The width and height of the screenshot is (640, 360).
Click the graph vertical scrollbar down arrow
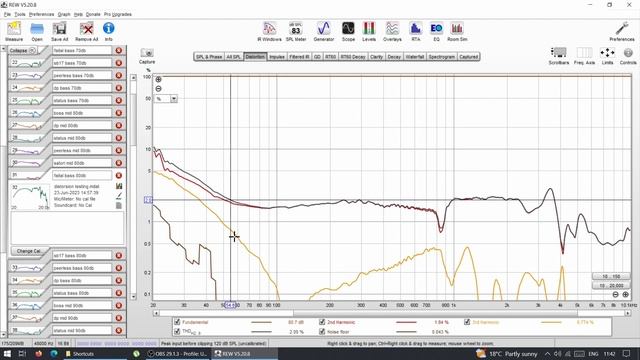tap(133, 297)
